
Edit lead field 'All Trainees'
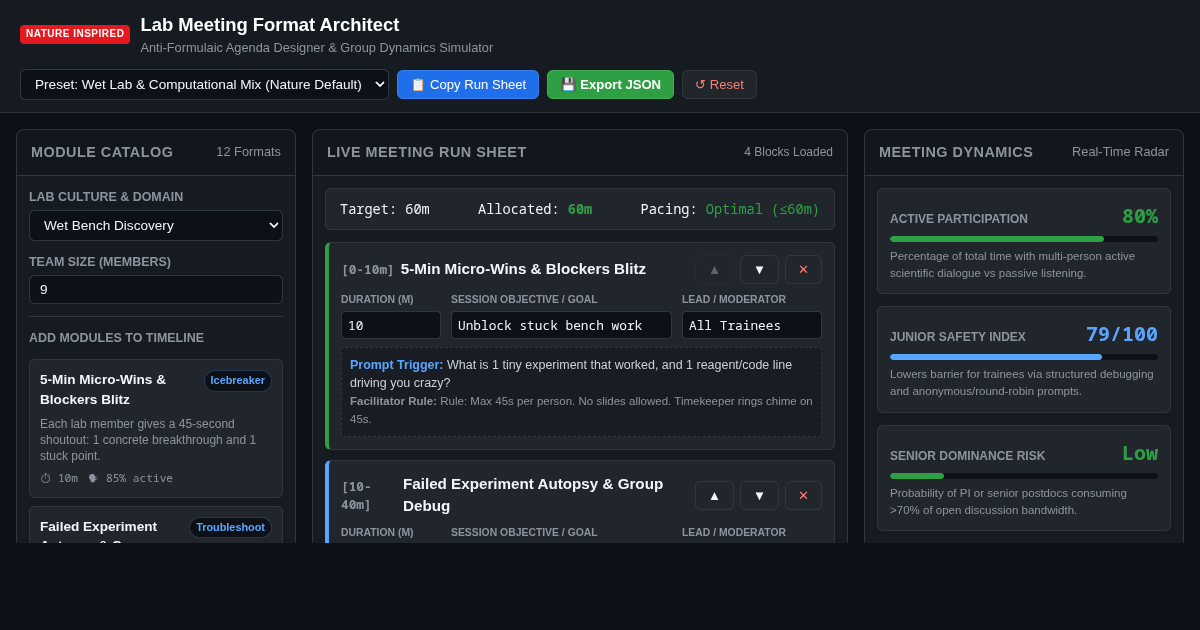[x=752, y=325]
